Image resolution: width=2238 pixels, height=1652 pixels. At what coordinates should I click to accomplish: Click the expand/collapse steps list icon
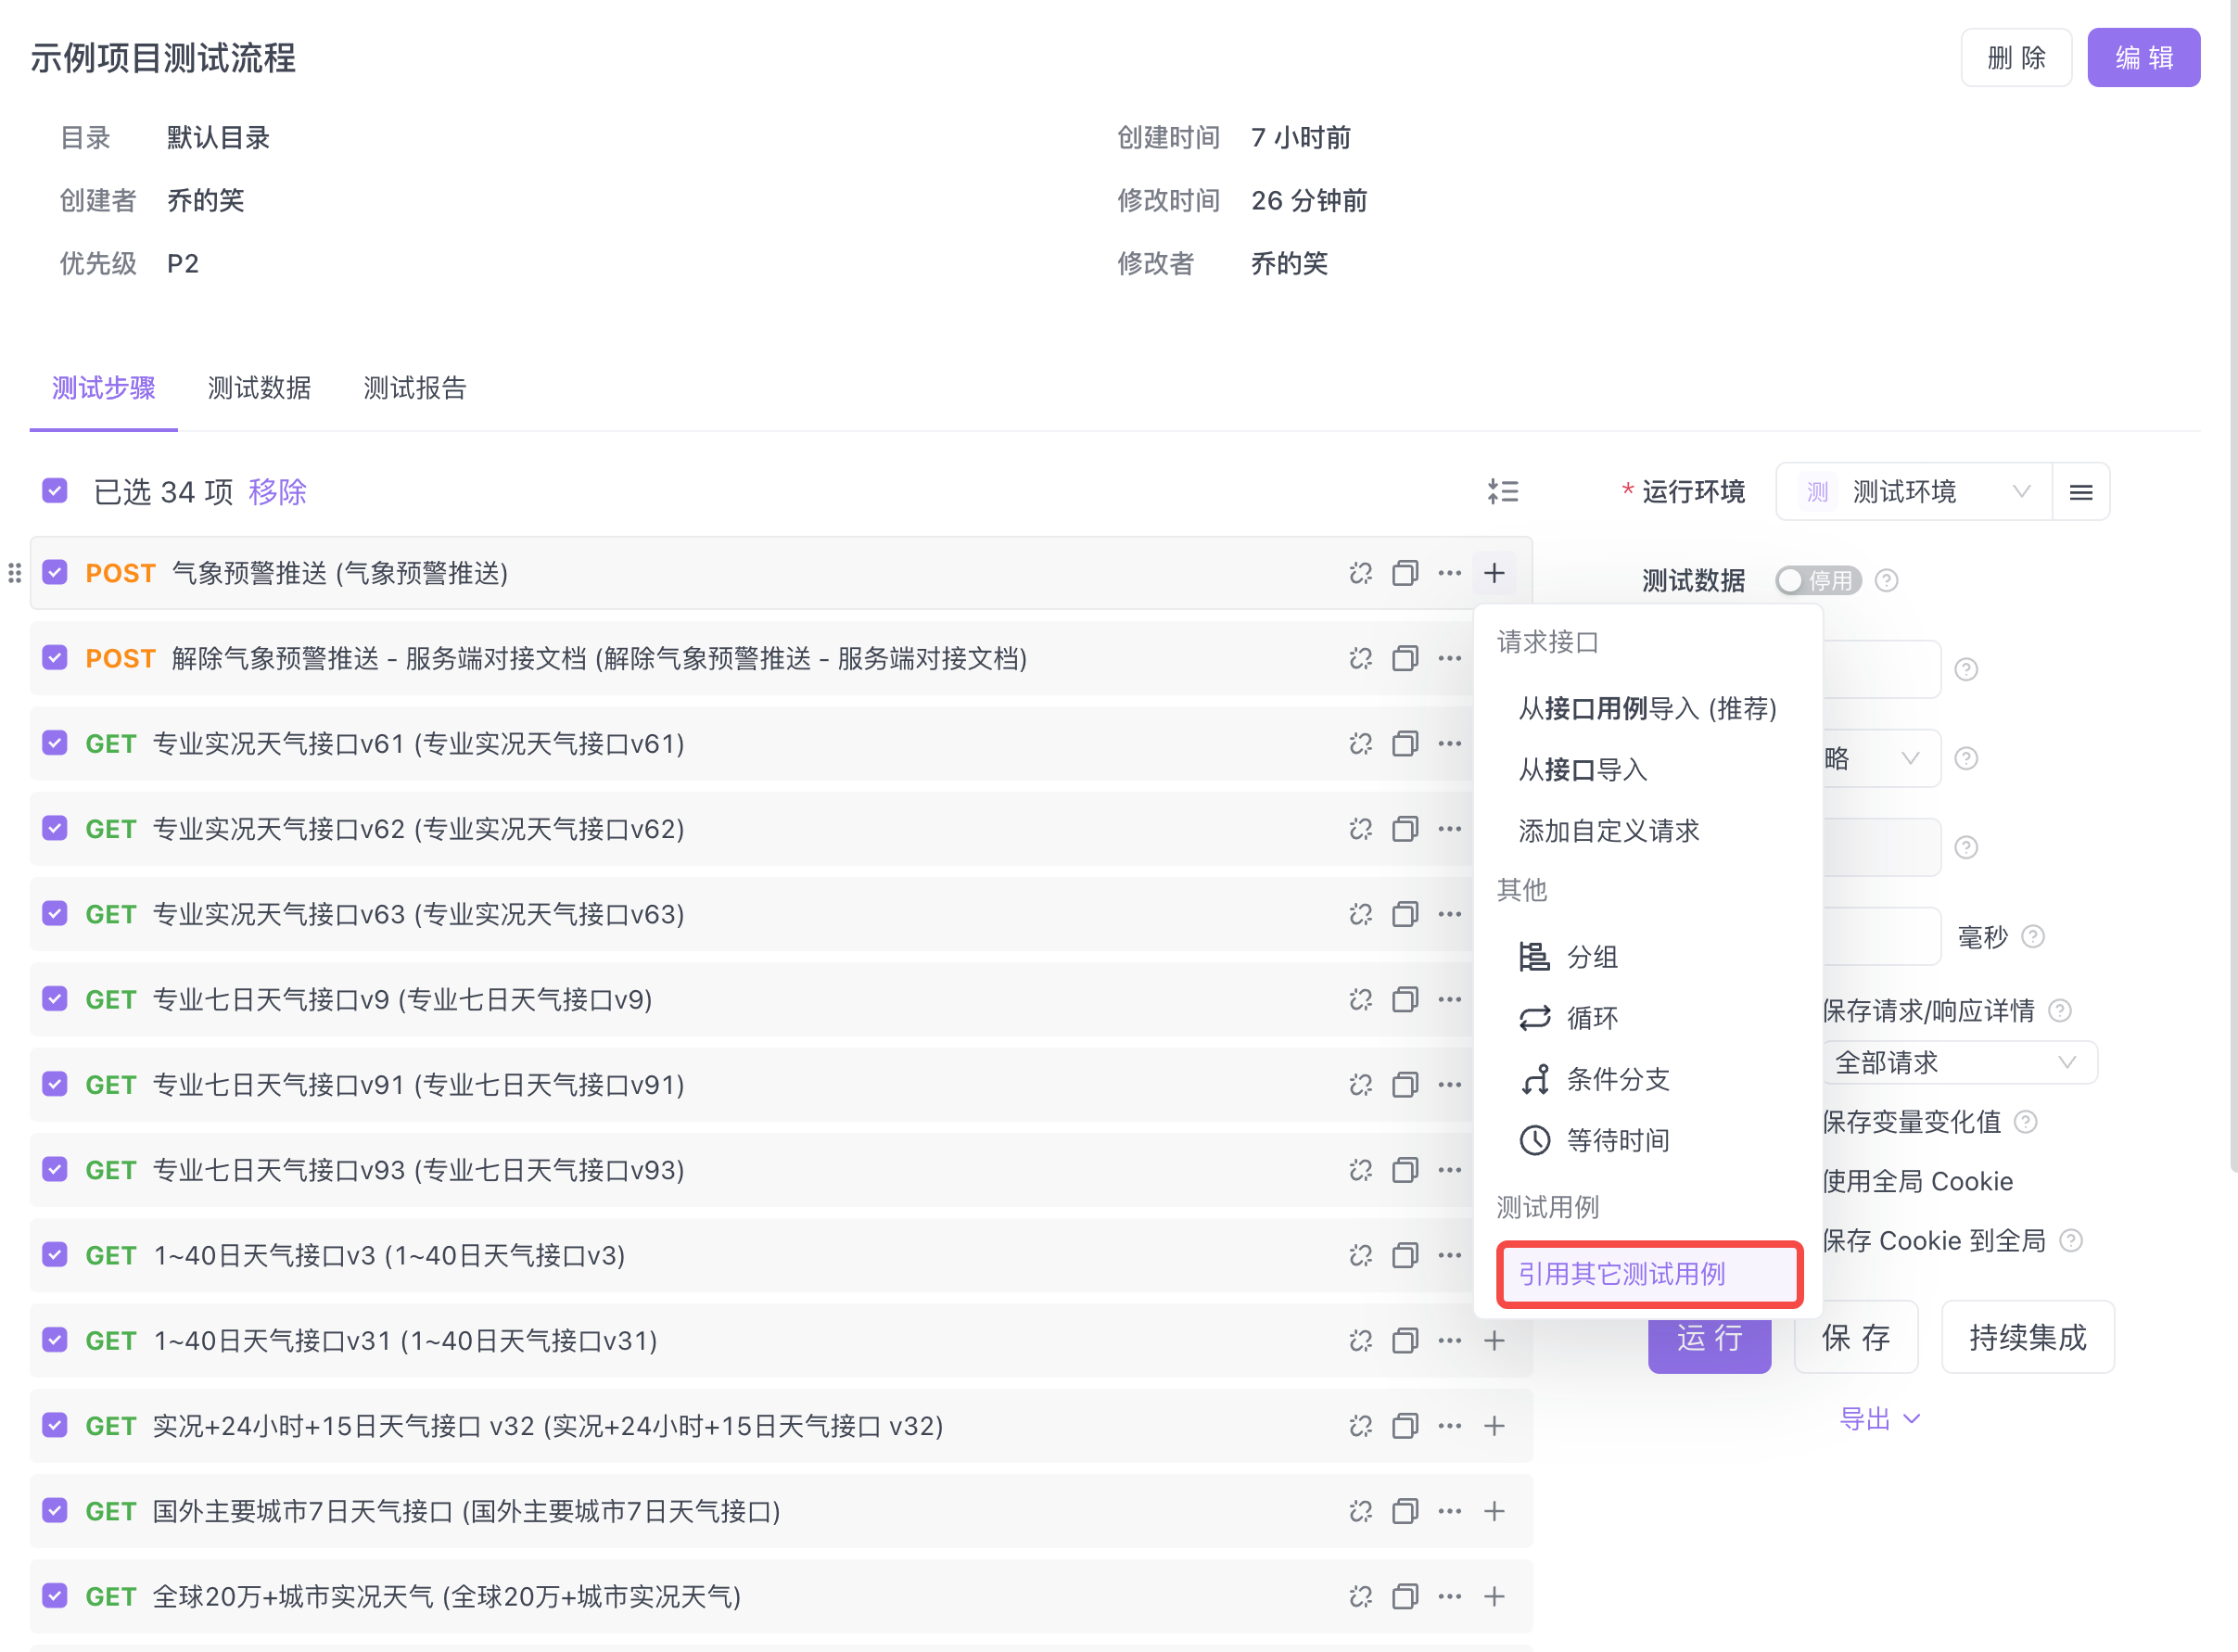[x=1502, y=491]
